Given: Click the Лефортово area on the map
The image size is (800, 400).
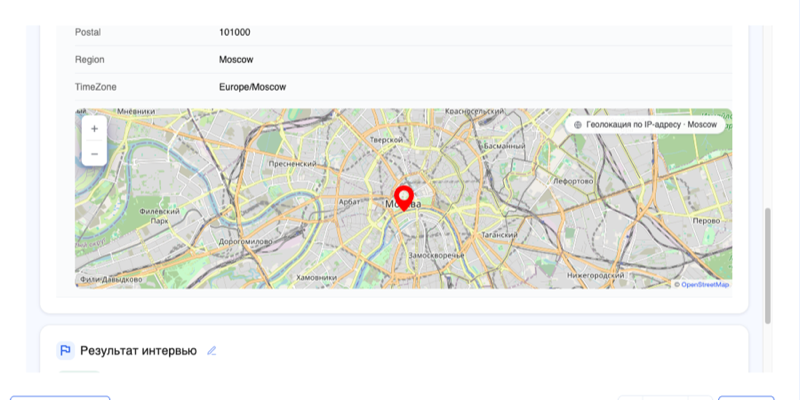Looking at the screenshot, I should point(573,181).
